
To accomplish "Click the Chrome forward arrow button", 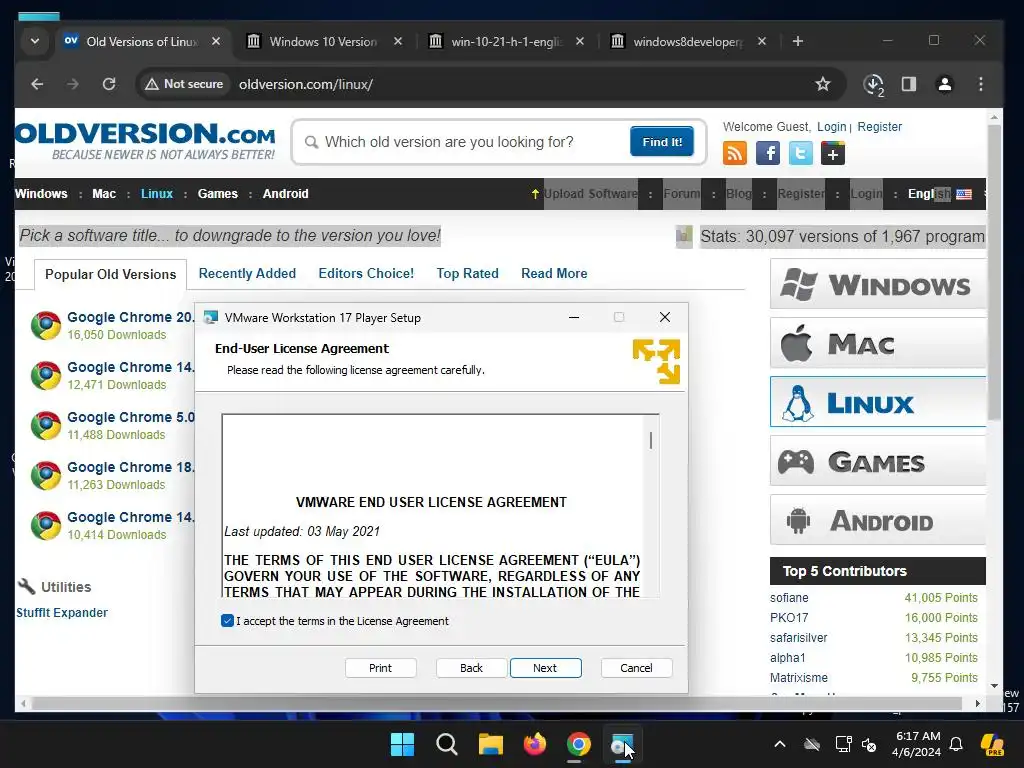I will [72, 84].
